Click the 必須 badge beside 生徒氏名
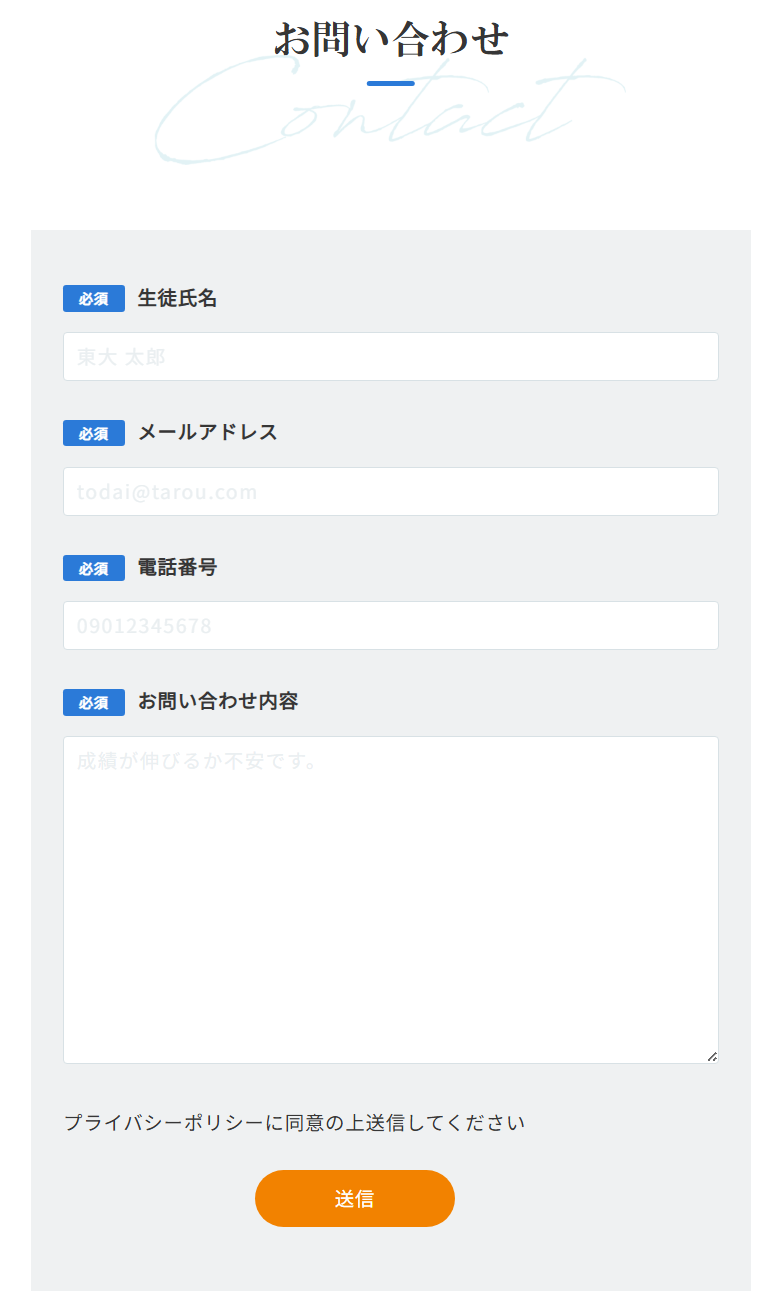Image resolution: width=782 pixels, height=1316 pixels. pyautogui.click(x=94, y=299)
